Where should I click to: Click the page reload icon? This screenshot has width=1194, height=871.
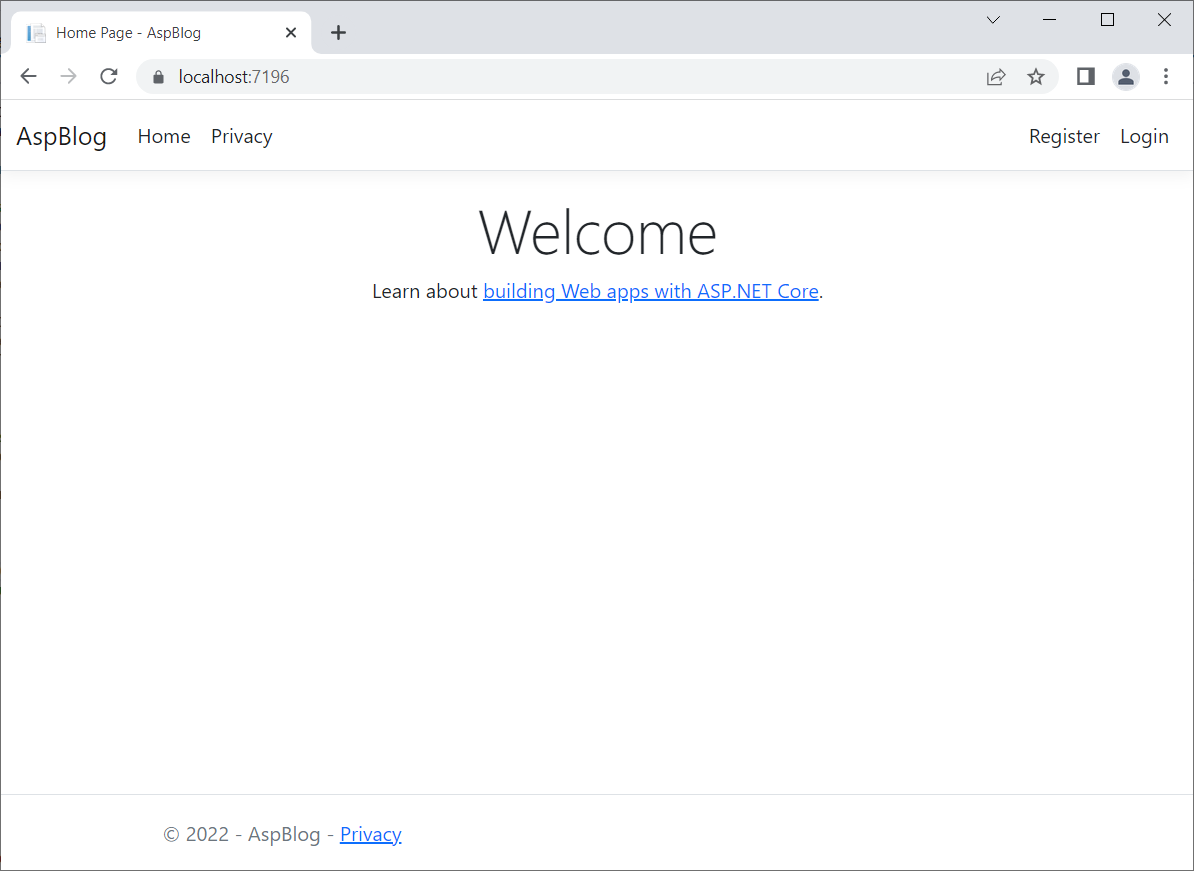click(x=108, y=76)
